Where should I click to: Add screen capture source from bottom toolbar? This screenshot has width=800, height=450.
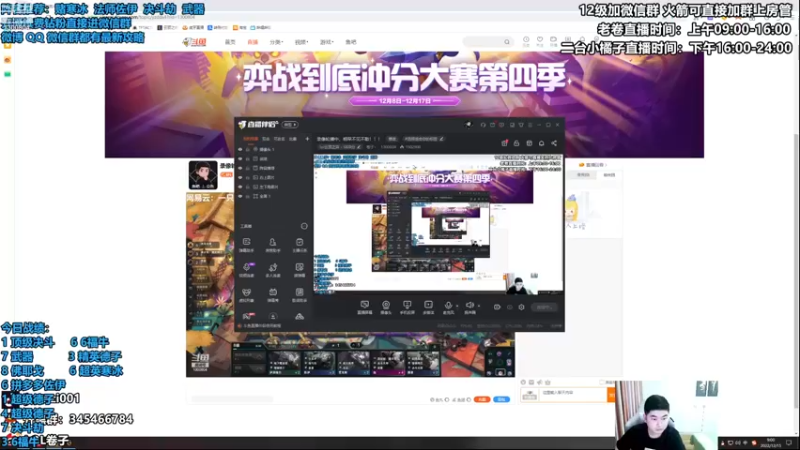pos(365,307)
